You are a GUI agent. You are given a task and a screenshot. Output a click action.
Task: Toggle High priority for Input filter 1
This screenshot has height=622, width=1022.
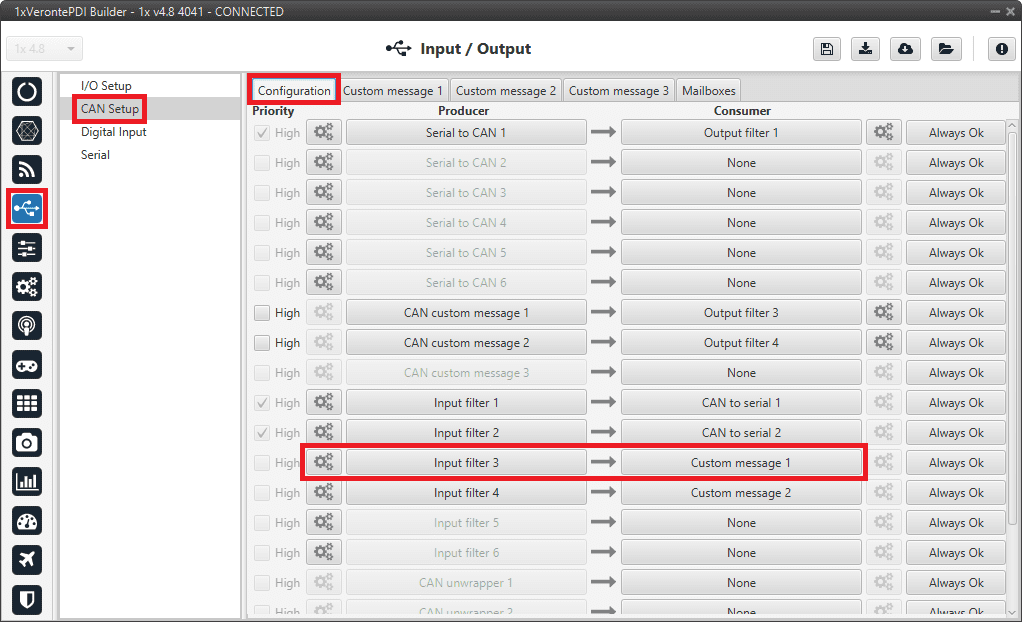point(262,403)
